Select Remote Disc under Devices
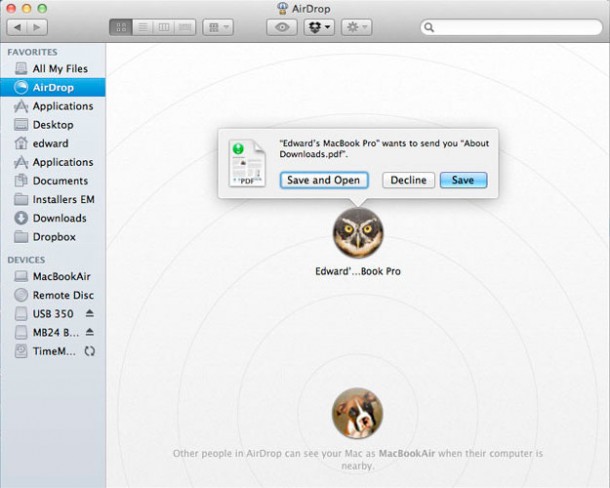The width and height of the screenshot is (610, 488). [x=64, y=295]
